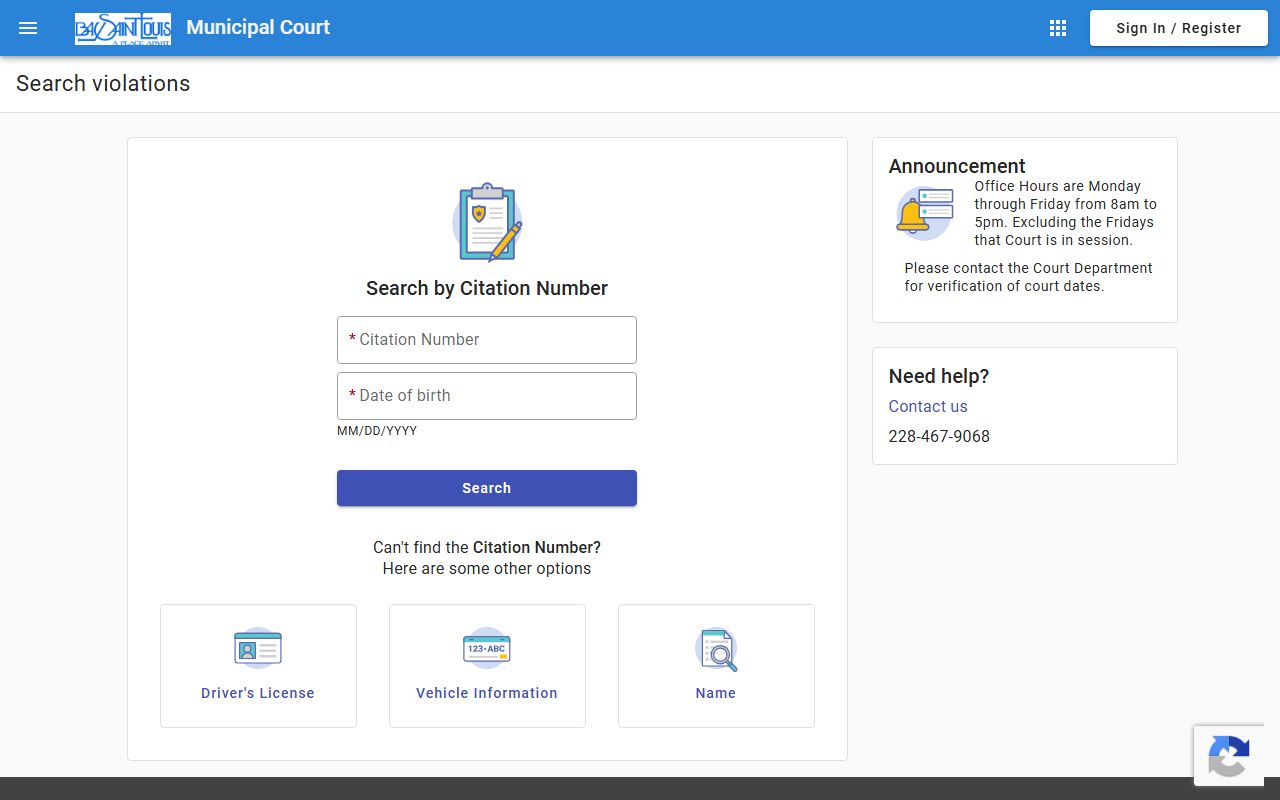
Task: Click the citation clipboard illustration
Action: pos(487,222)
